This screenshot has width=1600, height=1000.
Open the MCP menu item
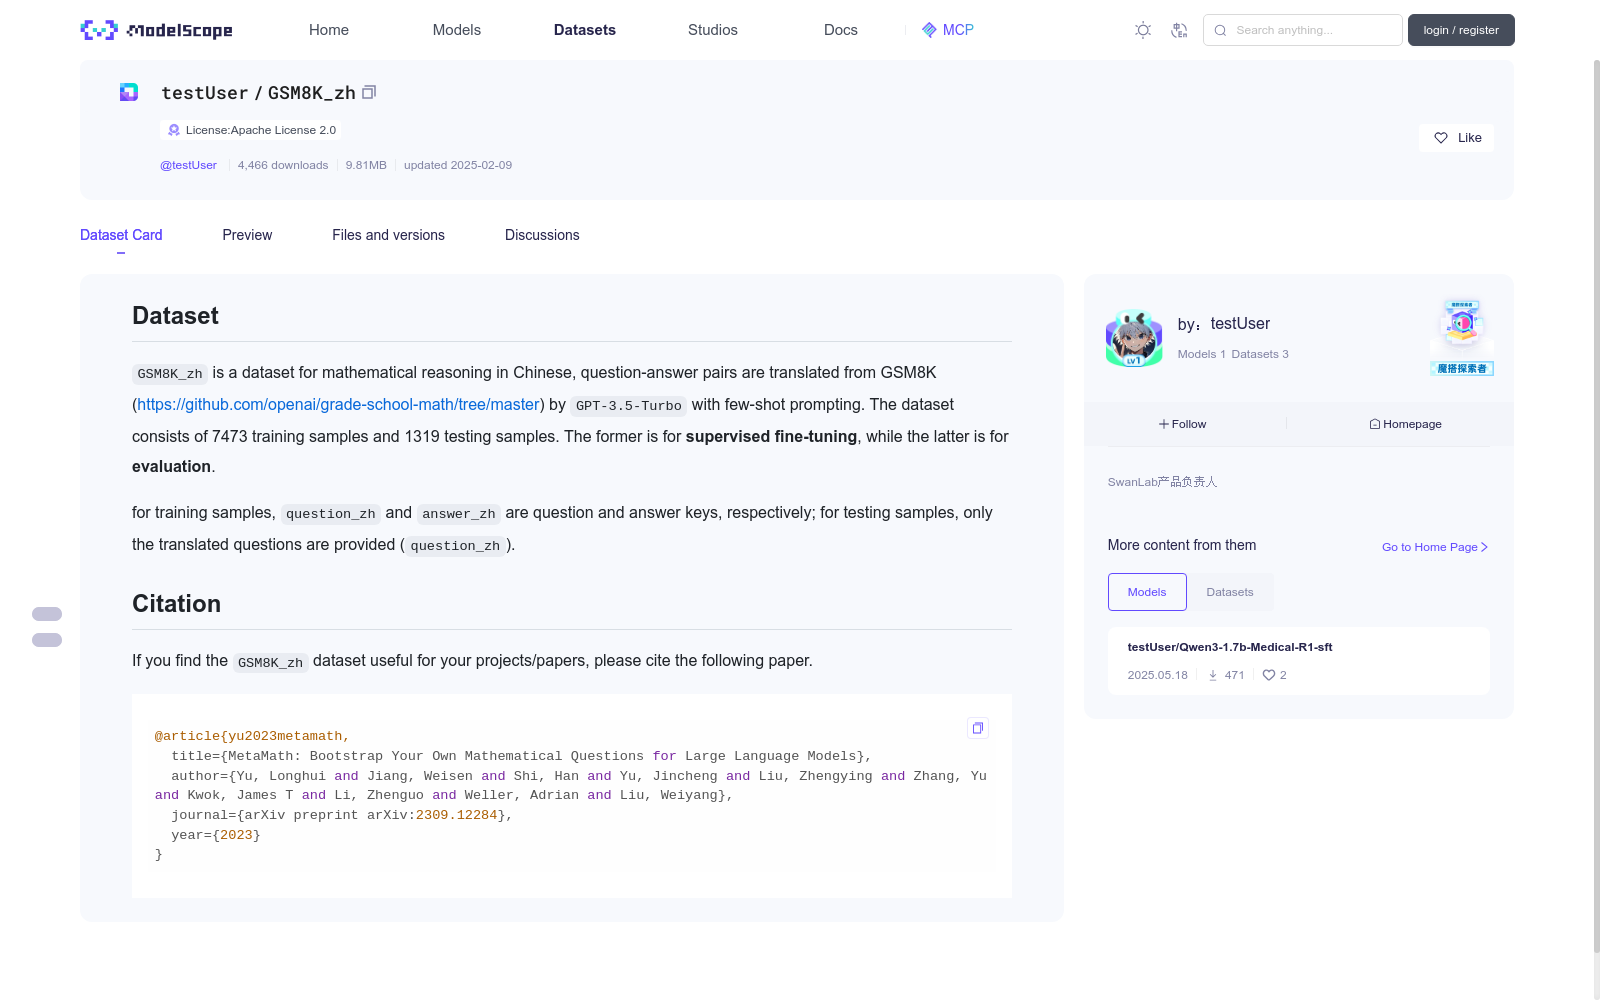point(948,30)
